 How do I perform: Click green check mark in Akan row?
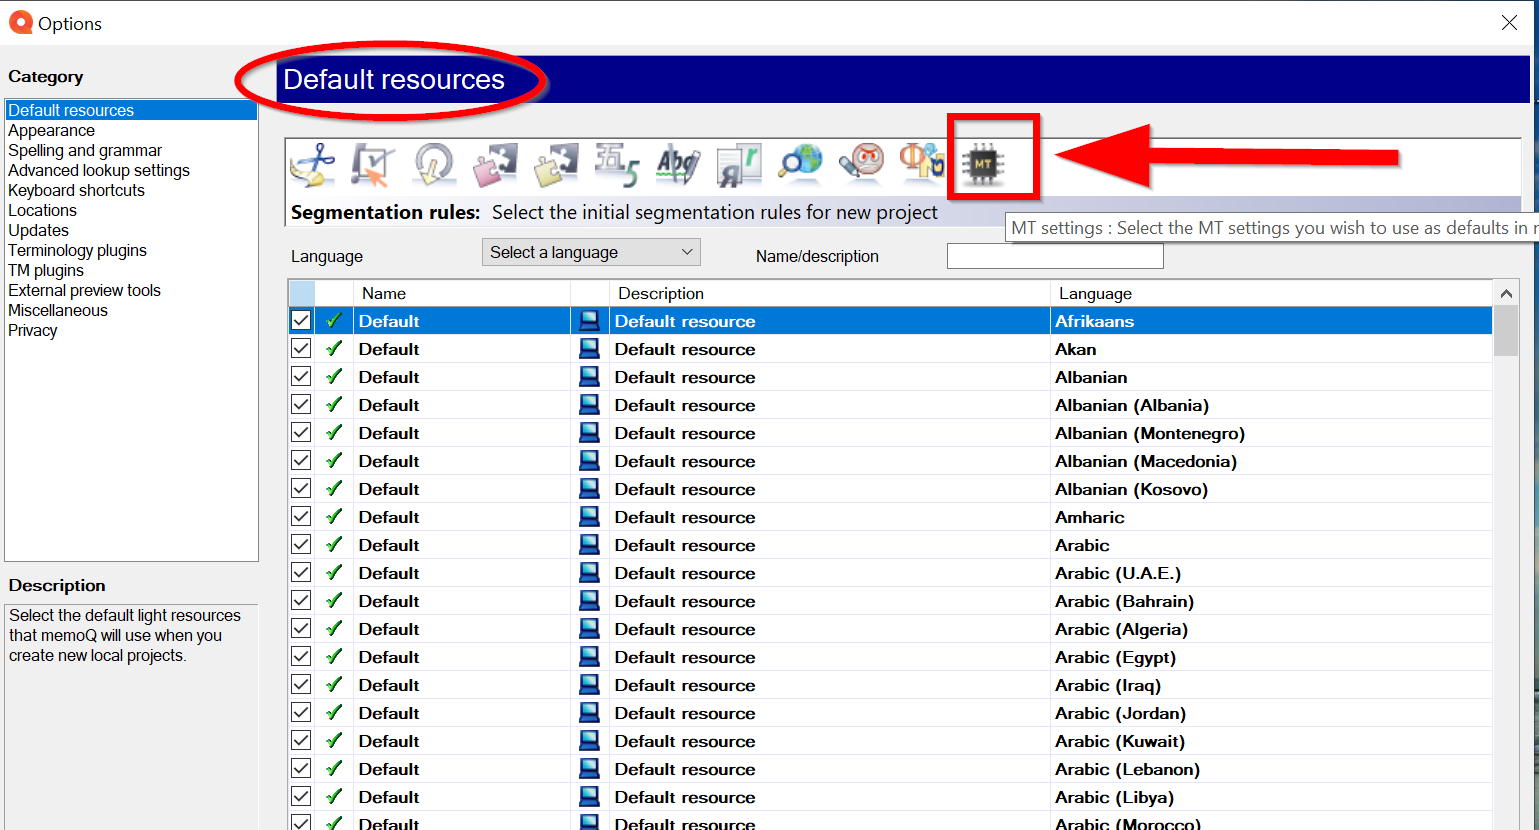tap(334, 349)
